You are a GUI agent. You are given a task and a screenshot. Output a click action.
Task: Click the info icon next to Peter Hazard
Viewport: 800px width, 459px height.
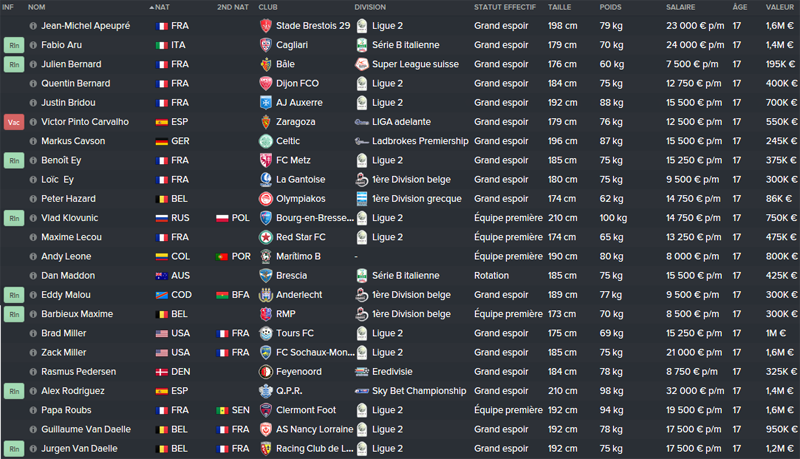click(x=33, y=199)
